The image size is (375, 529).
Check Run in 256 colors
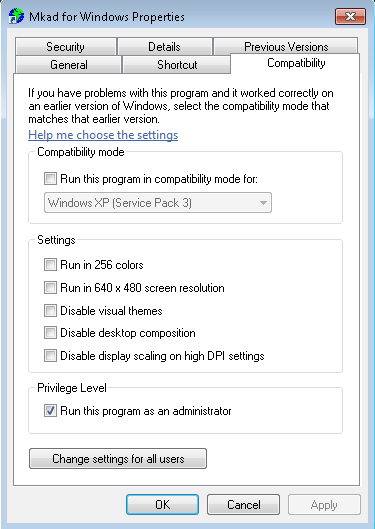(50, 265)
